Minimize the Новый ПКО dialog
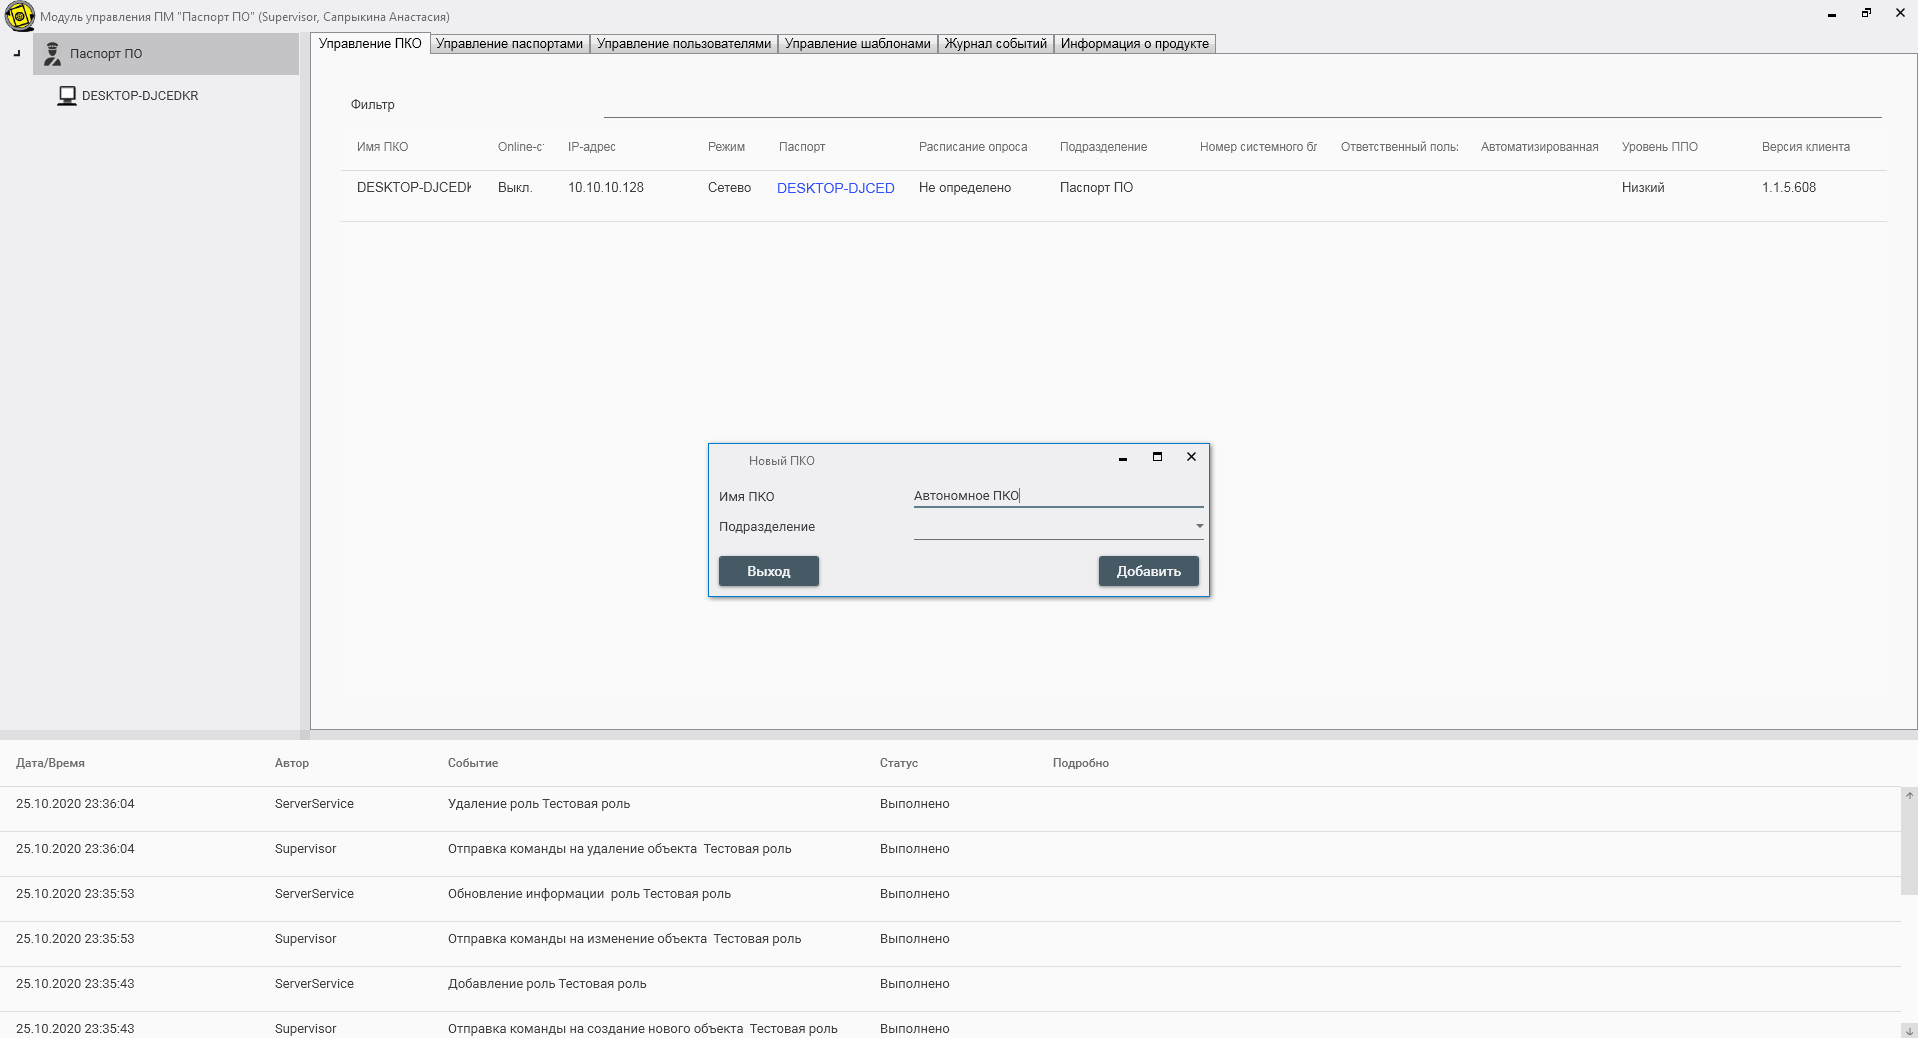The width and height of the screenshot is (1918, 1038). click(1123, 457)
